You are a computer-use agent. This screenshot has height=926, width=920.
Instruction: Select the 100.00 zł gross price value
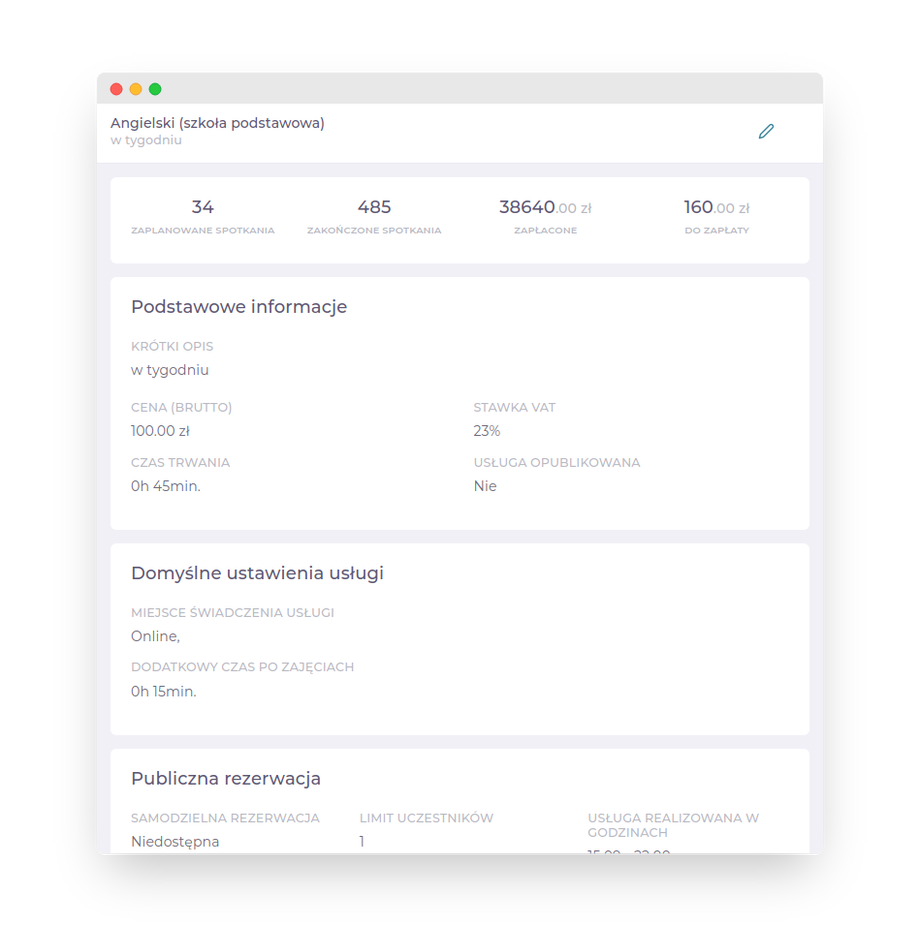click(160, 431)
